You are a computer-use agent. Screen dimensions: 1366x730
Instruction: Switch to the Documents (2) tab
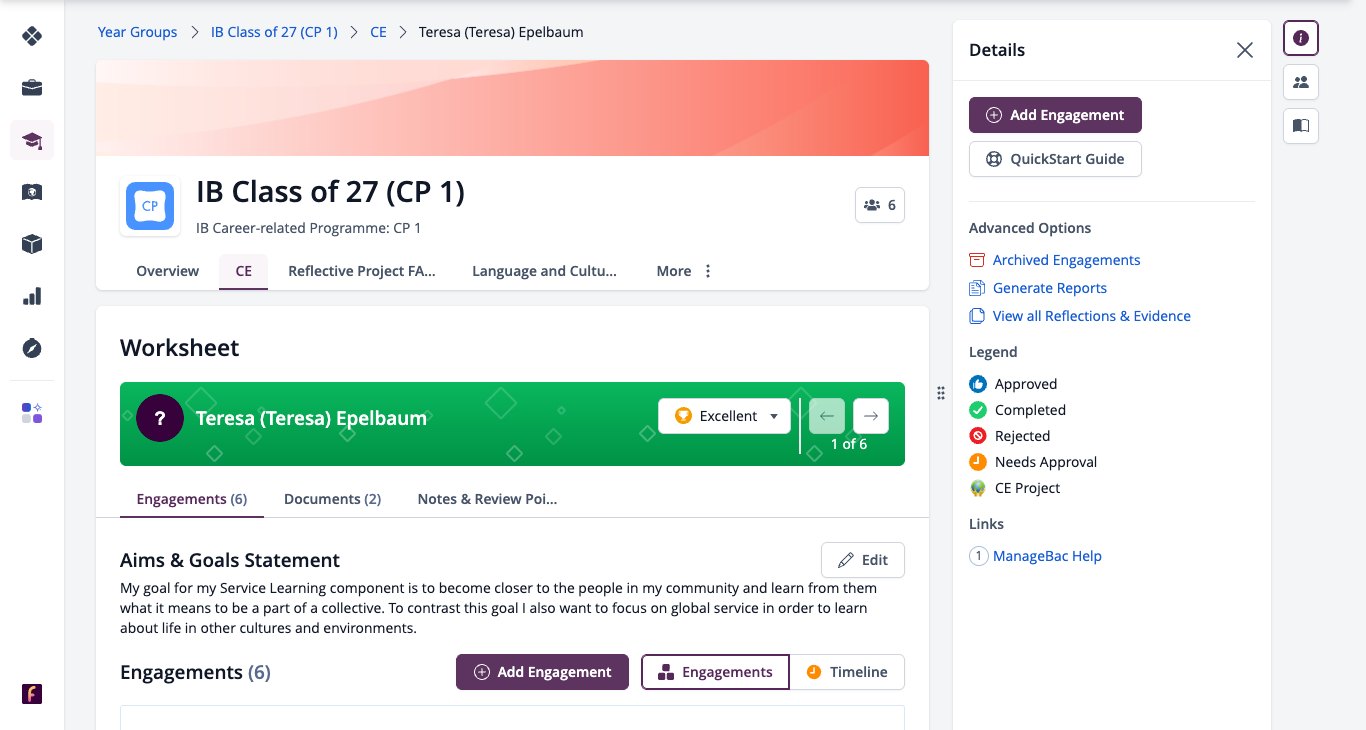point(332,499)
